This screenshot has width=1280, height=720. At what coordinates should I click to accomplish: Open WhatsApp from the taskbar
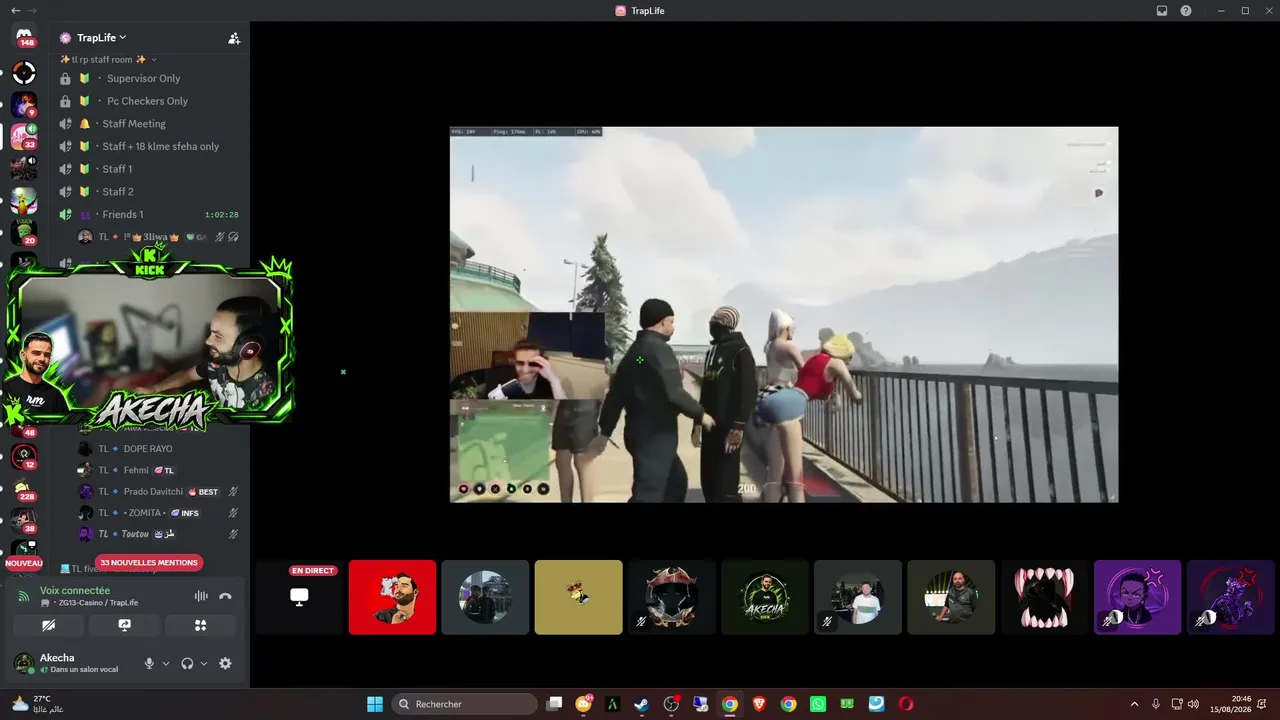pos(818,704)
